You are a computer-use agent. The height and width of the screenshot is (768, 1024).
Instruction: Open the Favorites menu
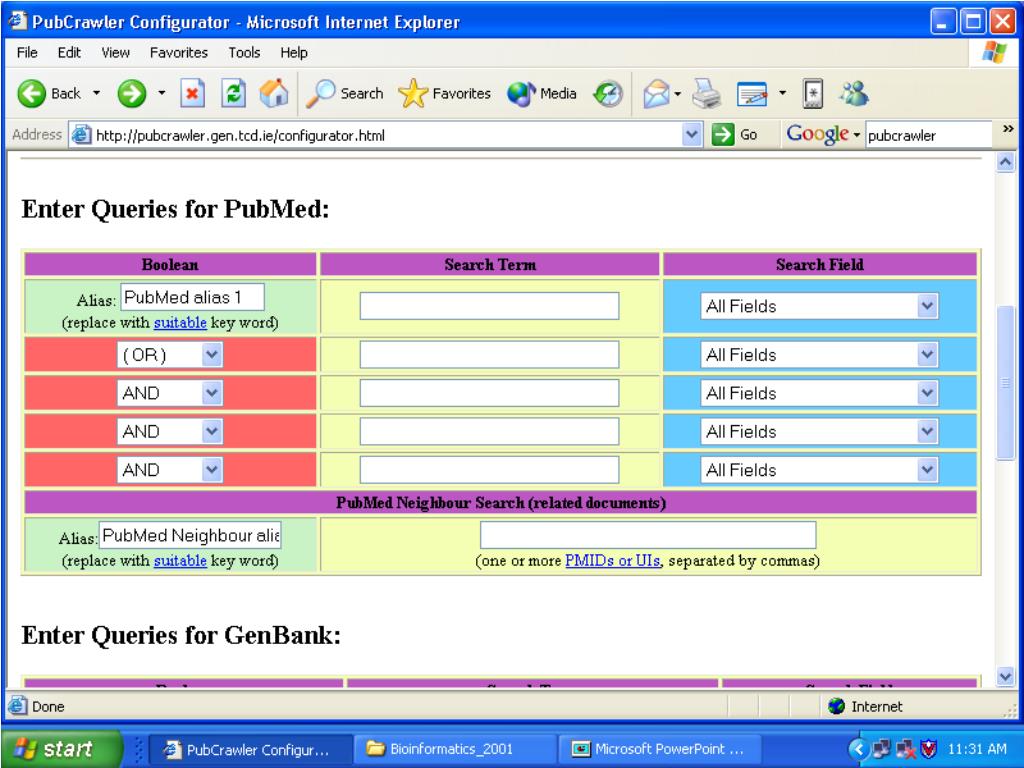point(178,53)
